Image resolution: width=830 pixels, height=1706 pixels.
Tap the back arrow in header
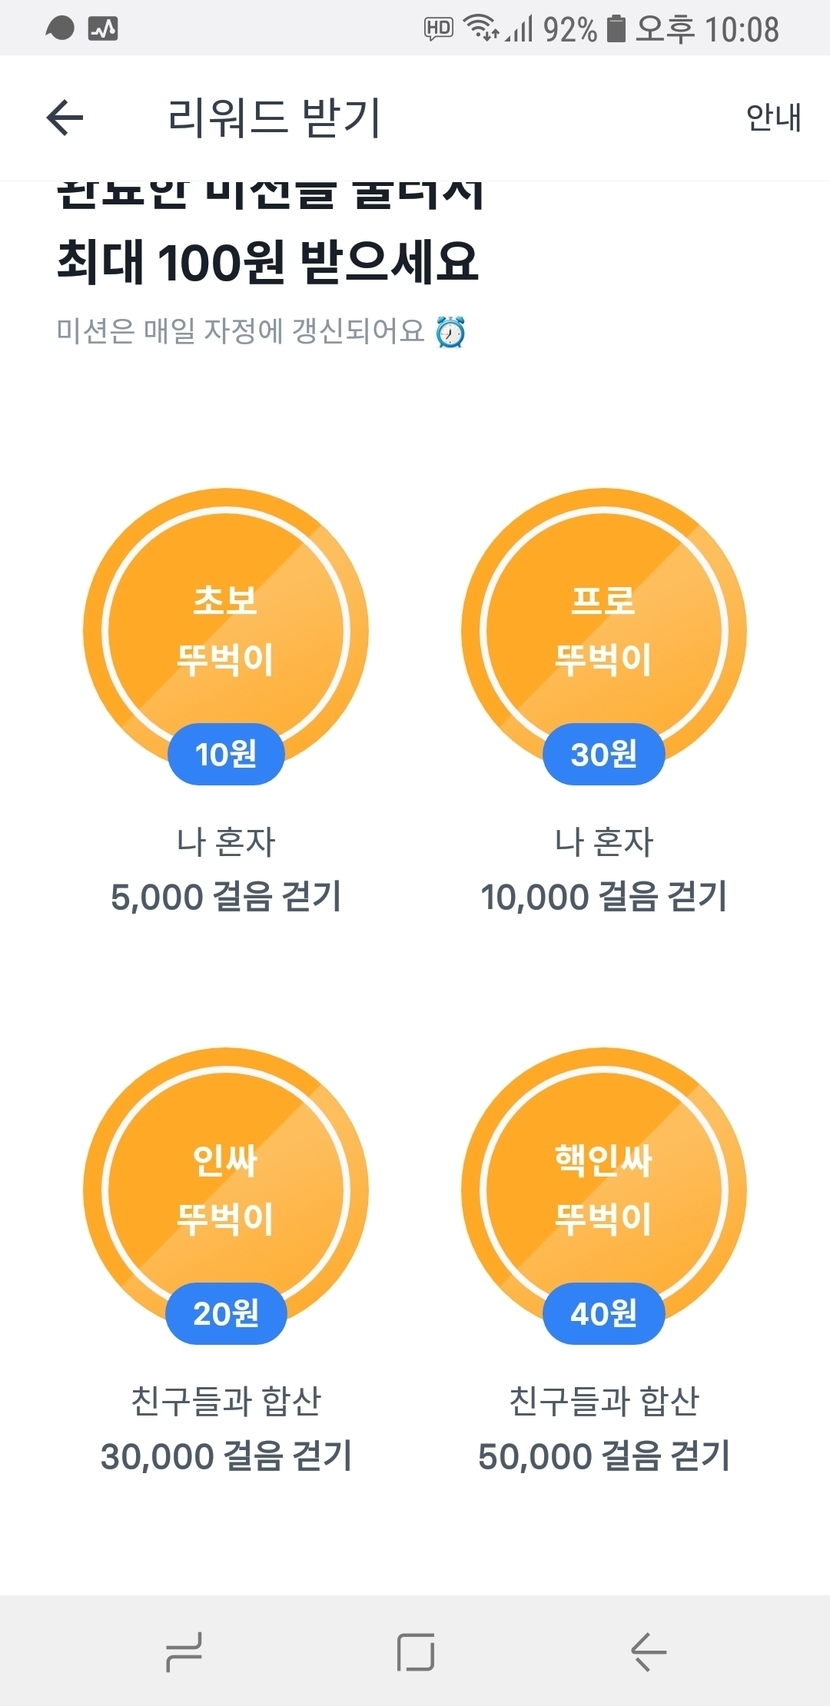coord(65,118)
